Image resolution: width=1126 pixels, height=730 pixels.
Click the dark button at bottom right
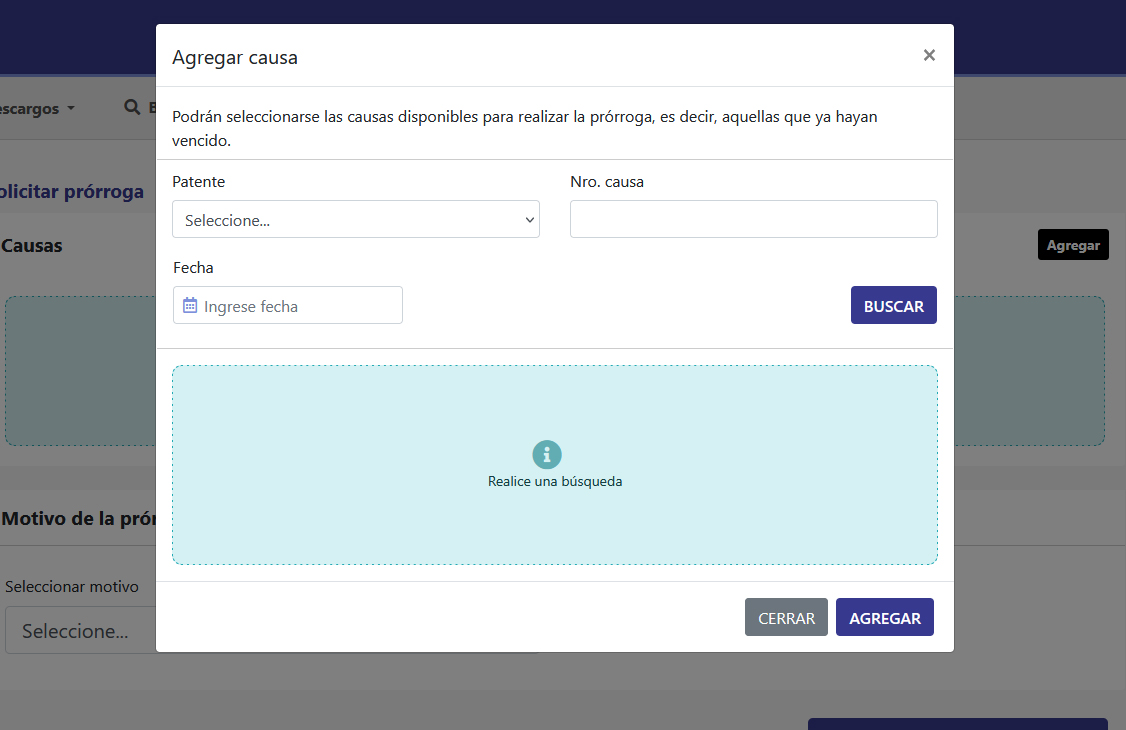[x=956, y=724]
